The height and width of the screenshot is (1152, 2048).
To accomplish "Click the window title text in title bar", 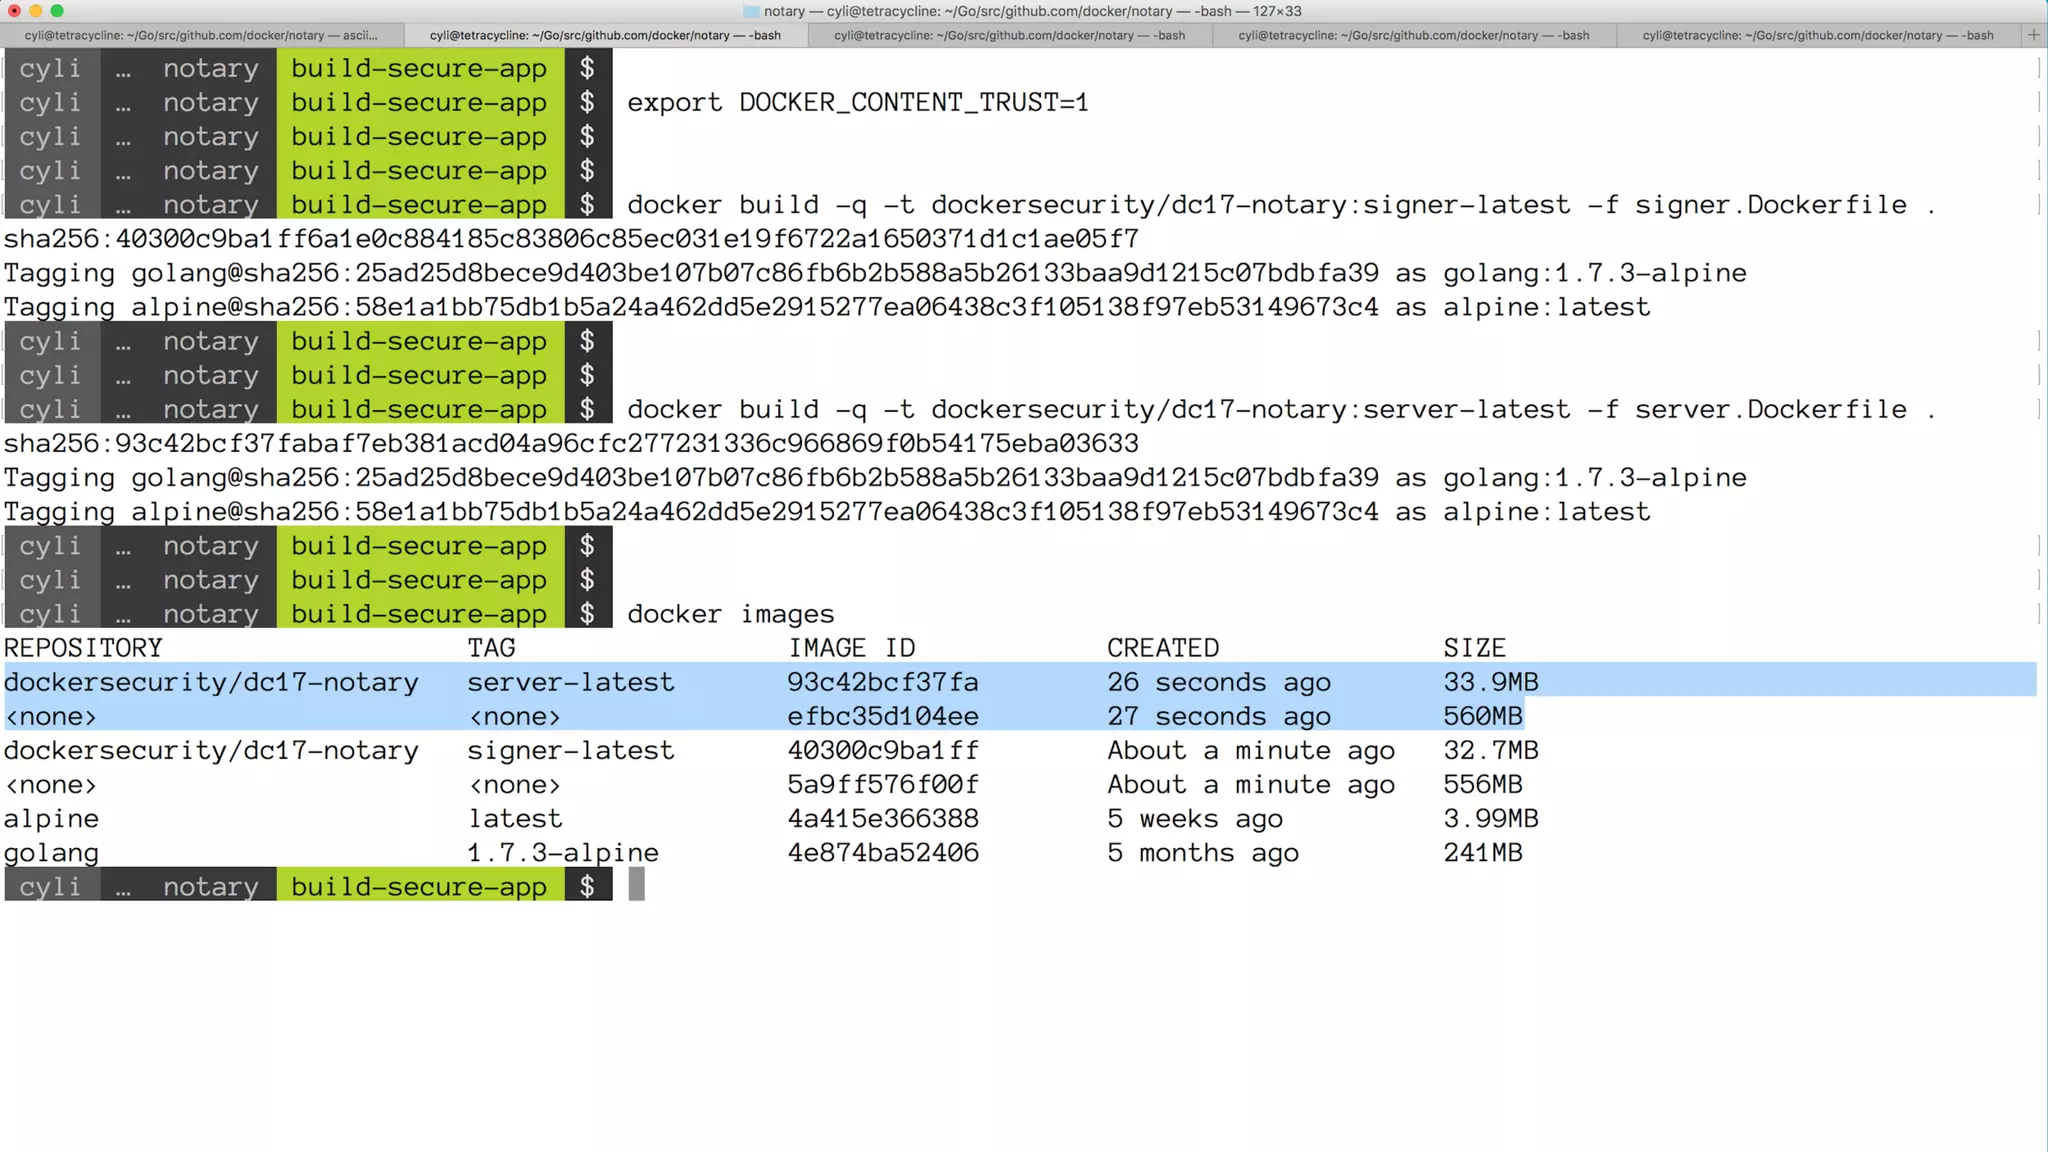I will [x=1032, y=11].
